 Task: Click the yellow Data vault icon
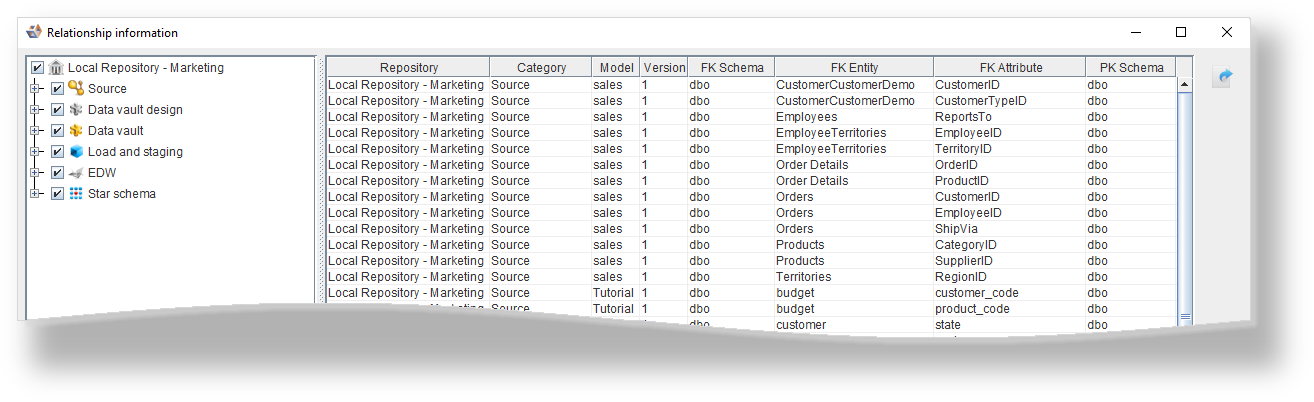click(x=76, y=130)
